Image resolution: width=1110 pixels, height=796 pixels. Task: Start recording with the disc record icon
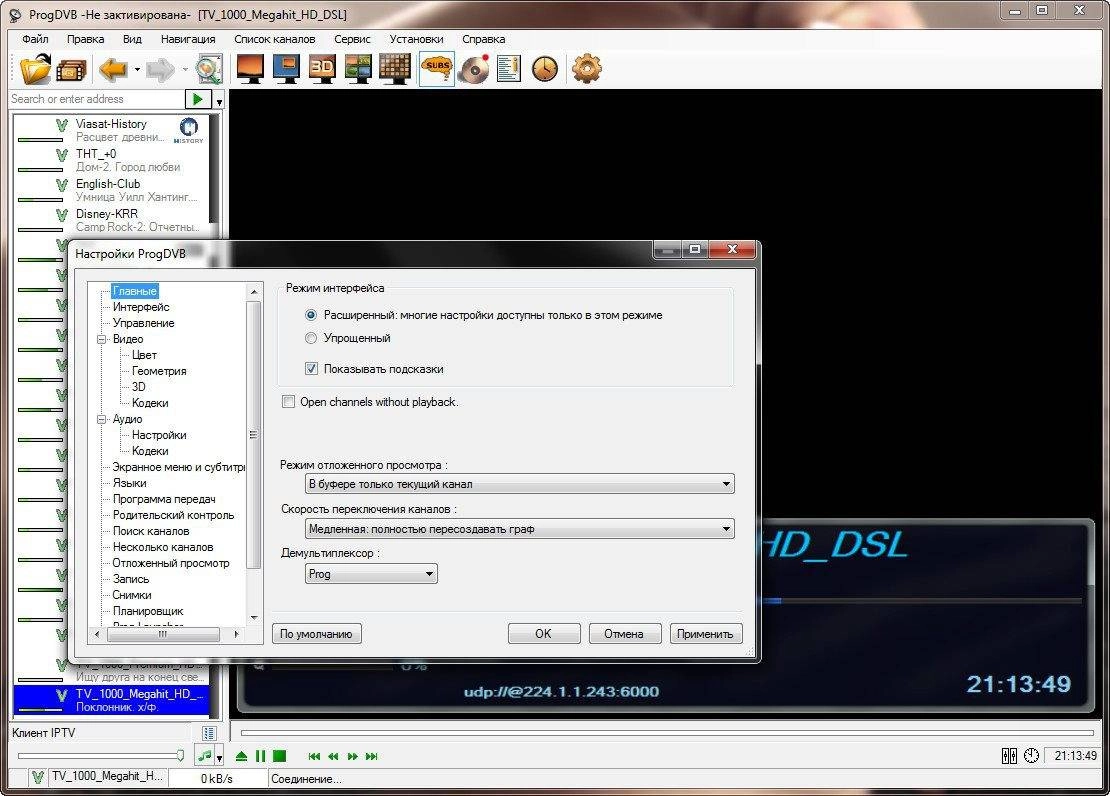pos(474,69)
